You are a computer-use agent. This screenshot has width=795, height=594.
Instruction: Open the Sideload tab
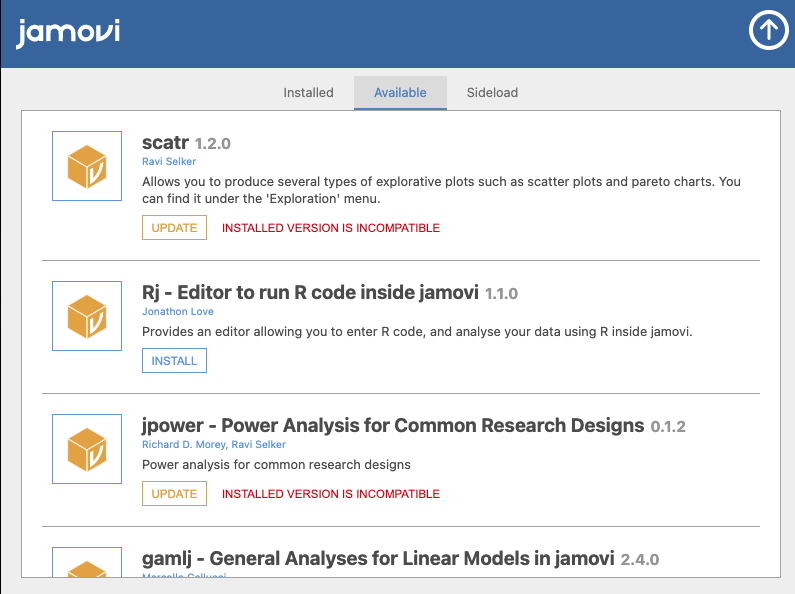point(492,93)
